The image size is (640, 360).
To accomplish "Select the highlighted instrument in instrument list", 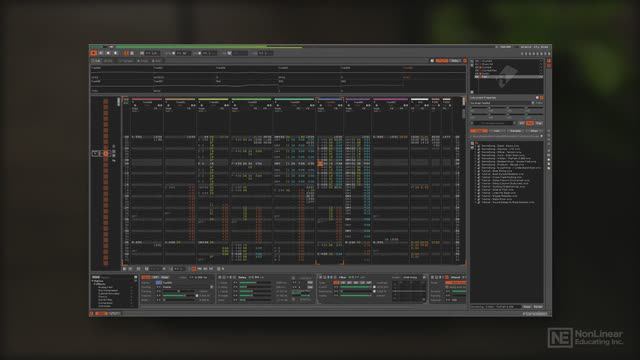I will pos(509,76).
